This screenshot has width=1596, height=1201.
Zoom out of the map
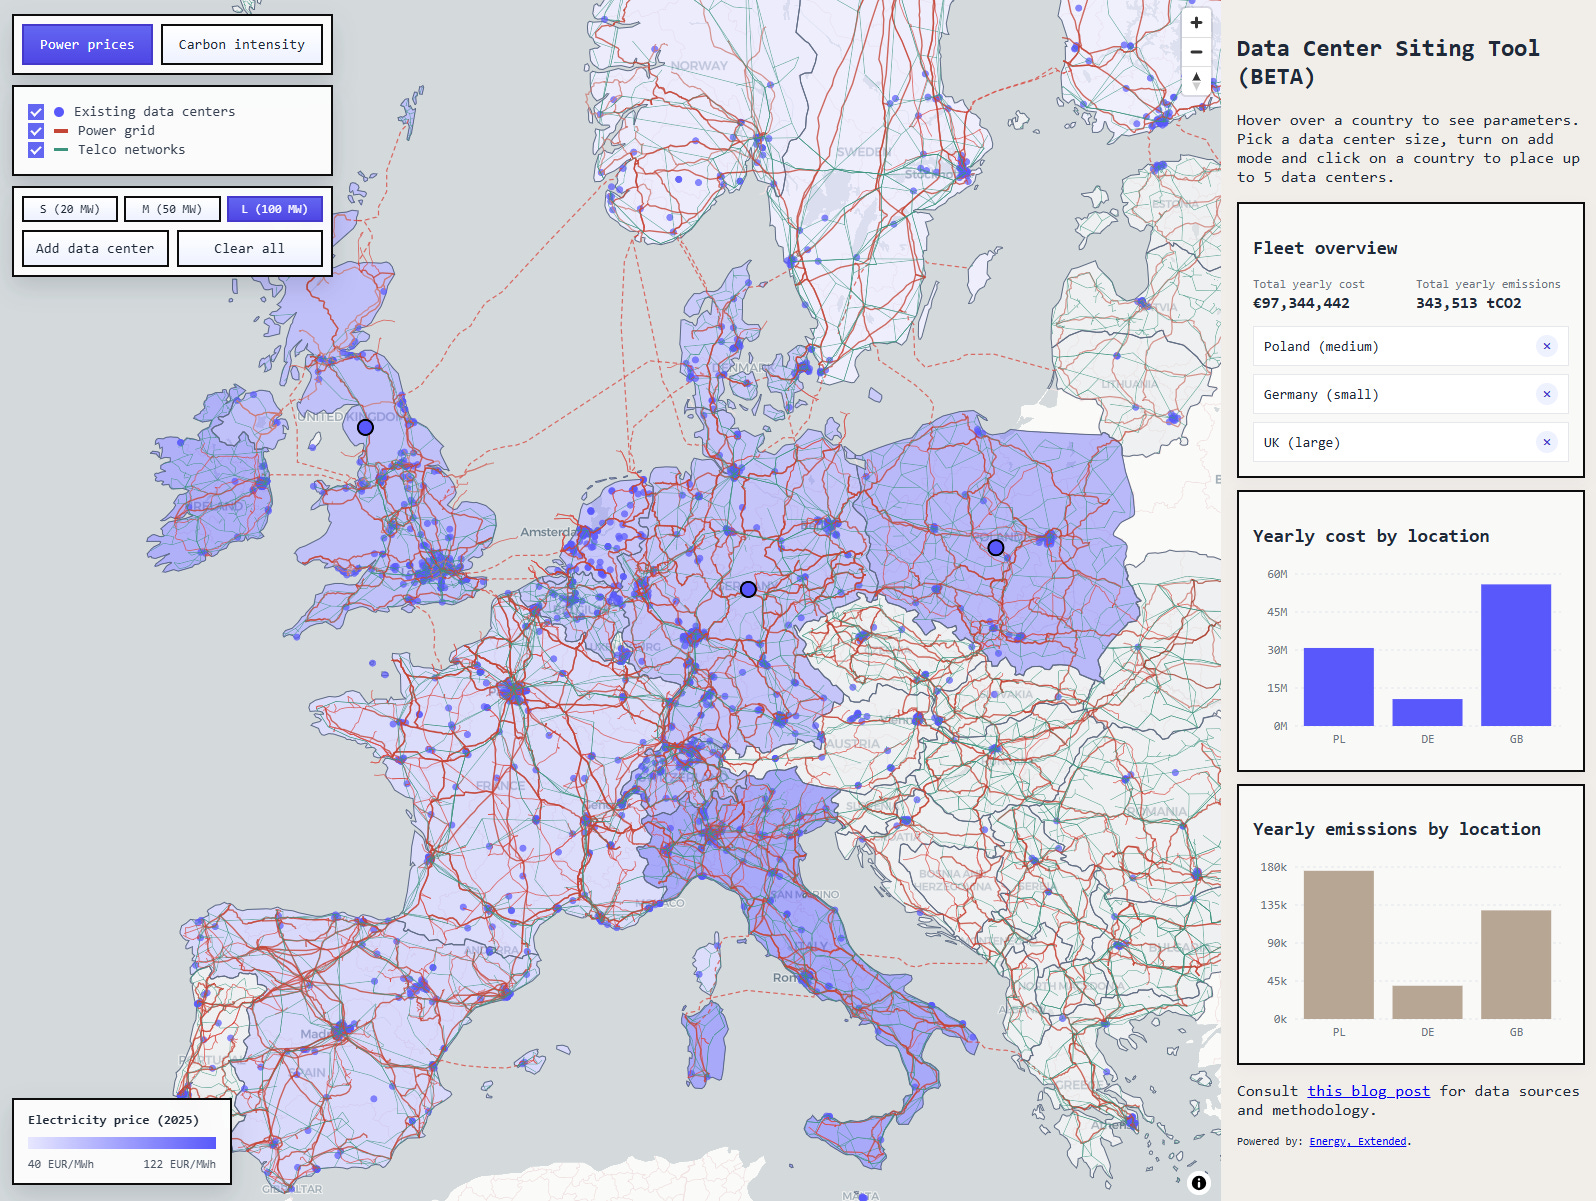(x=1196, y=52)
